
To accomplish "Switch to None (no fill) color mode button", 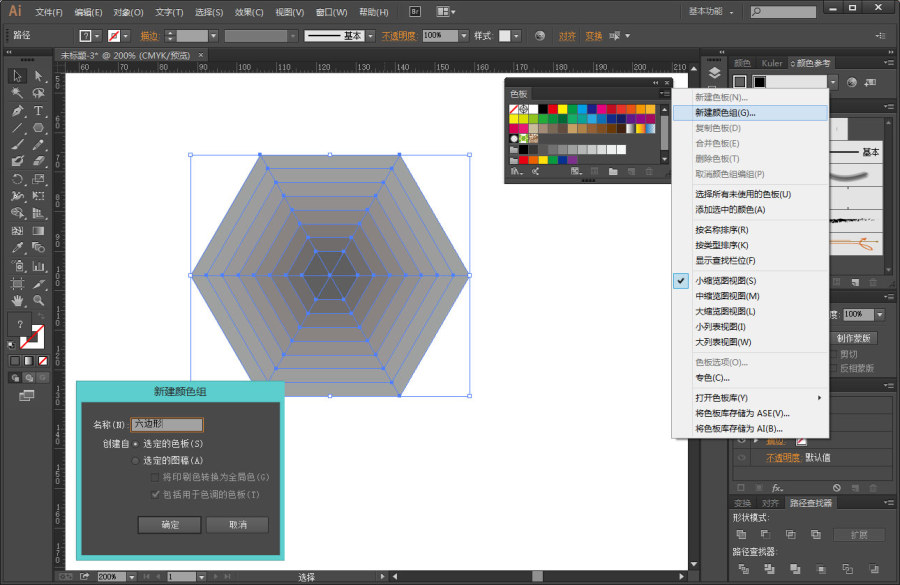I will coord(42,361).
